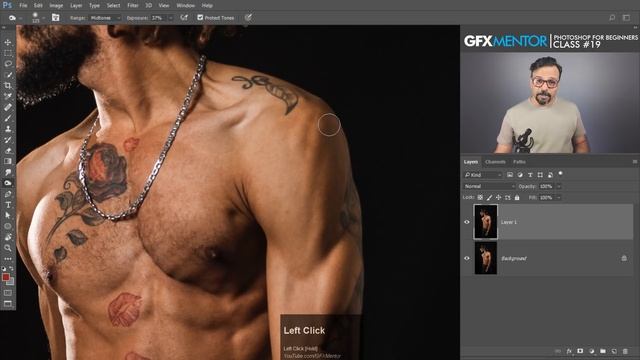This screenshot has width=640, height=360.
Task: Enable airbrush-style build-up icon
Action: (x=184, y=18)
